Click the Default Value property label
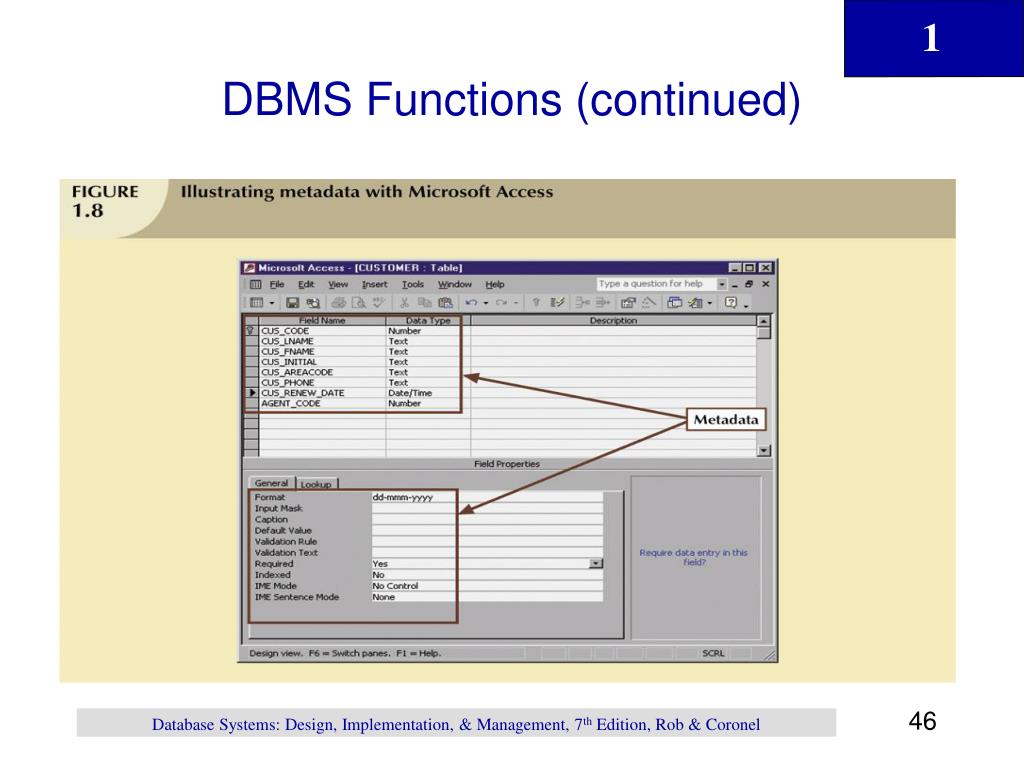Screen dimensions: 1024x768 point(283,530)
